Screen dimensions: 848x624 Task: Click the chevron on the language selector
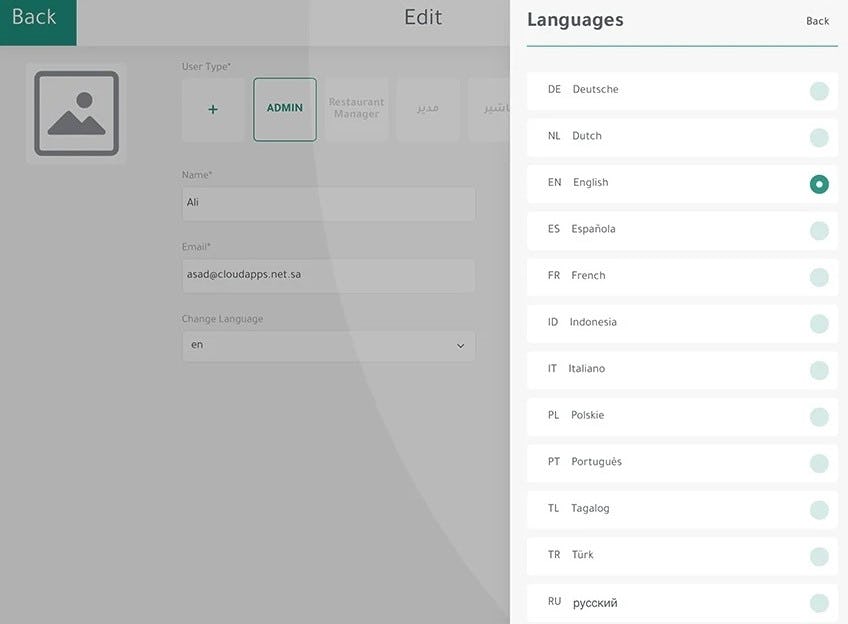click(461, 346)
